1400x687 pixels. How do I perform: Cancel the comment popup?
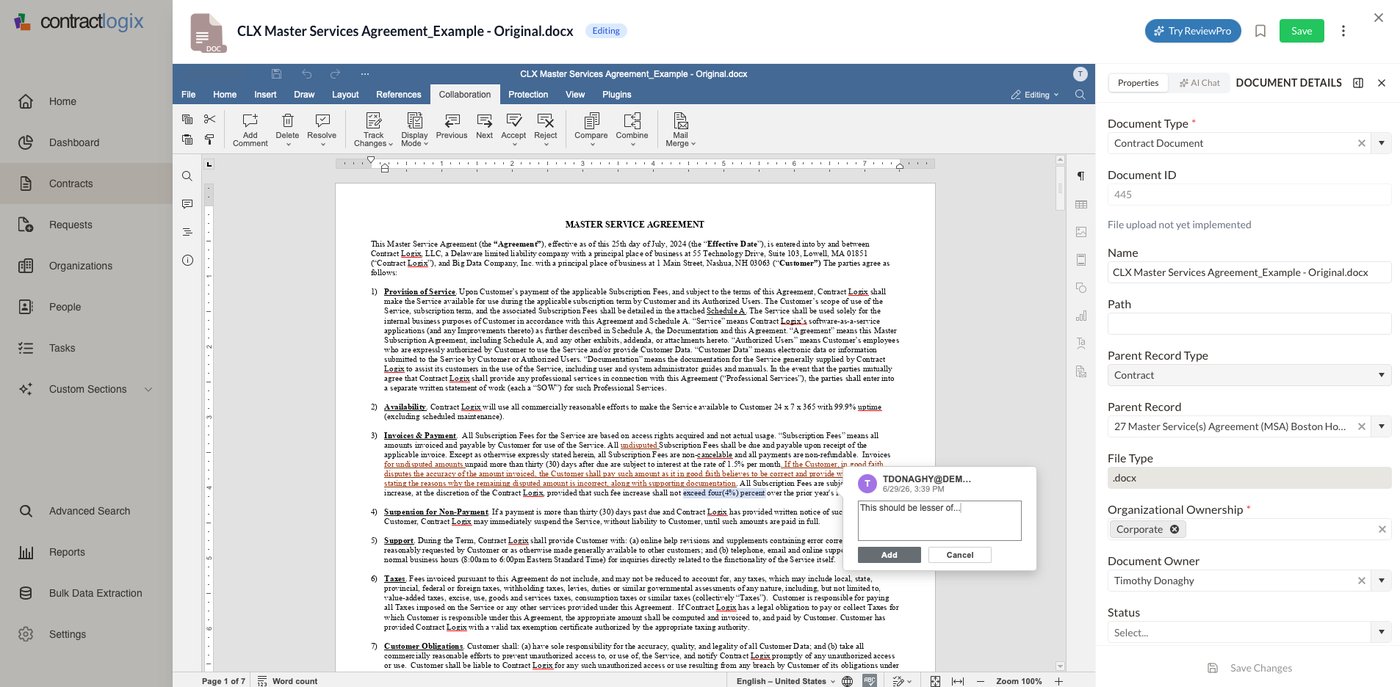(x=959, y=555)
